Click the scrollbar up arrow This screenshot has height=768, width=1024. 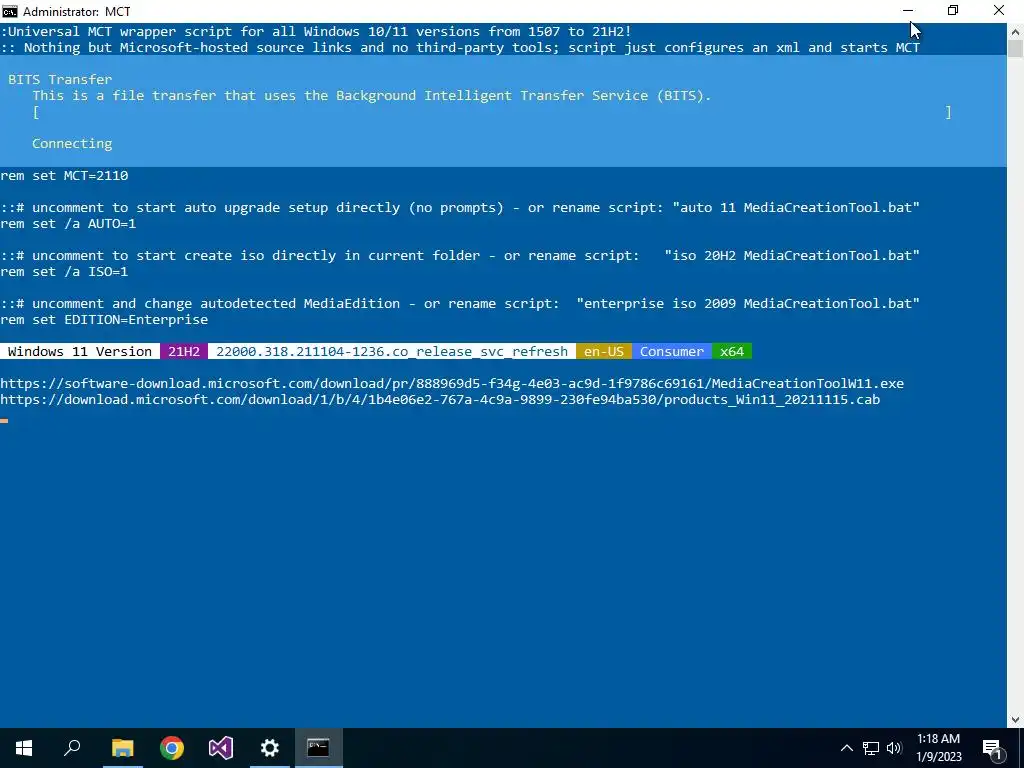(x=1016, y=31)
